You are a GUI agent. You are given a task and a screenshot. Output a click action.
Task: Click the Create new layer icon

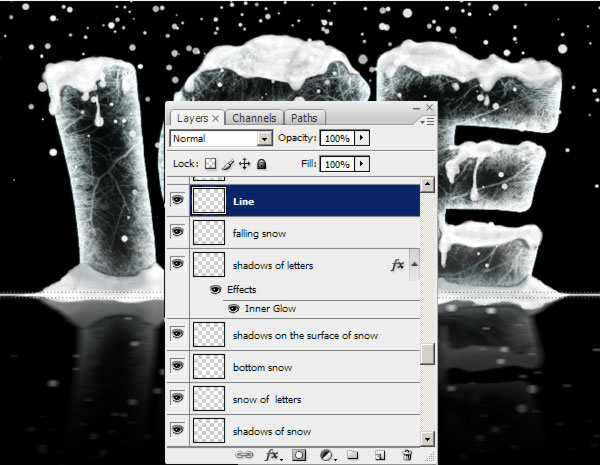[x=379, y=455]
